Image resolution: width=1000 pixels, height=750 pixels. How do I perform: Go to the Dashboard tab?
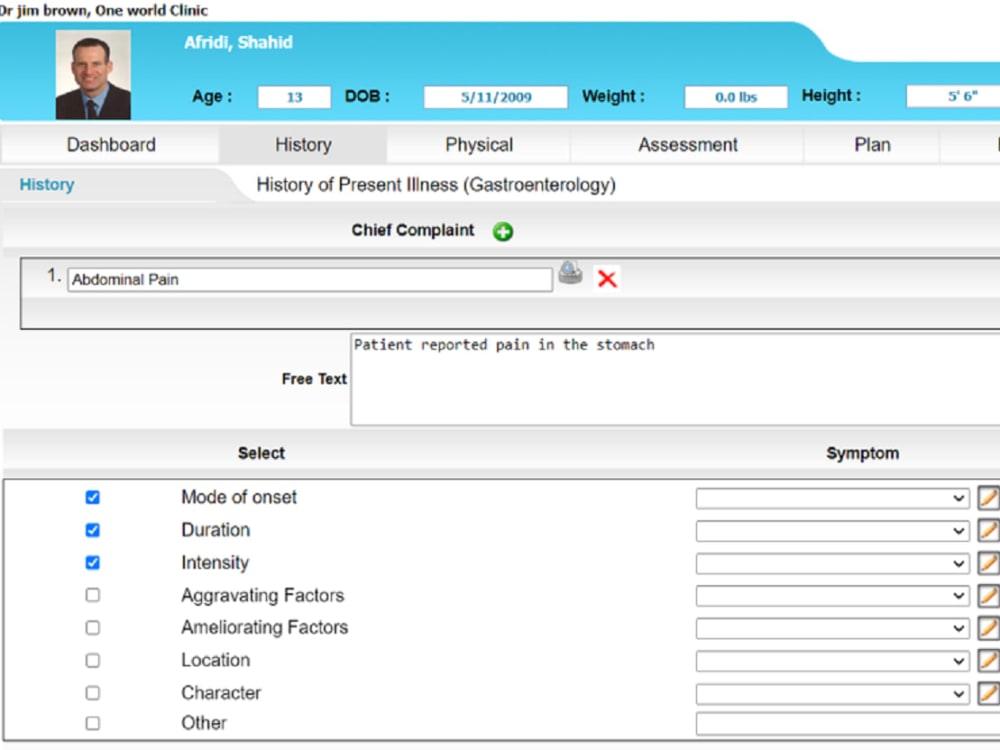111,144
